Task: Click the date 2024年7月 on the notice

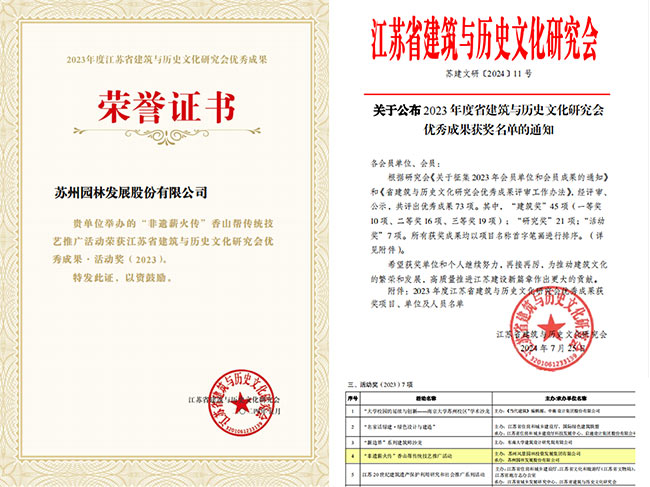Action: [552, 348]
